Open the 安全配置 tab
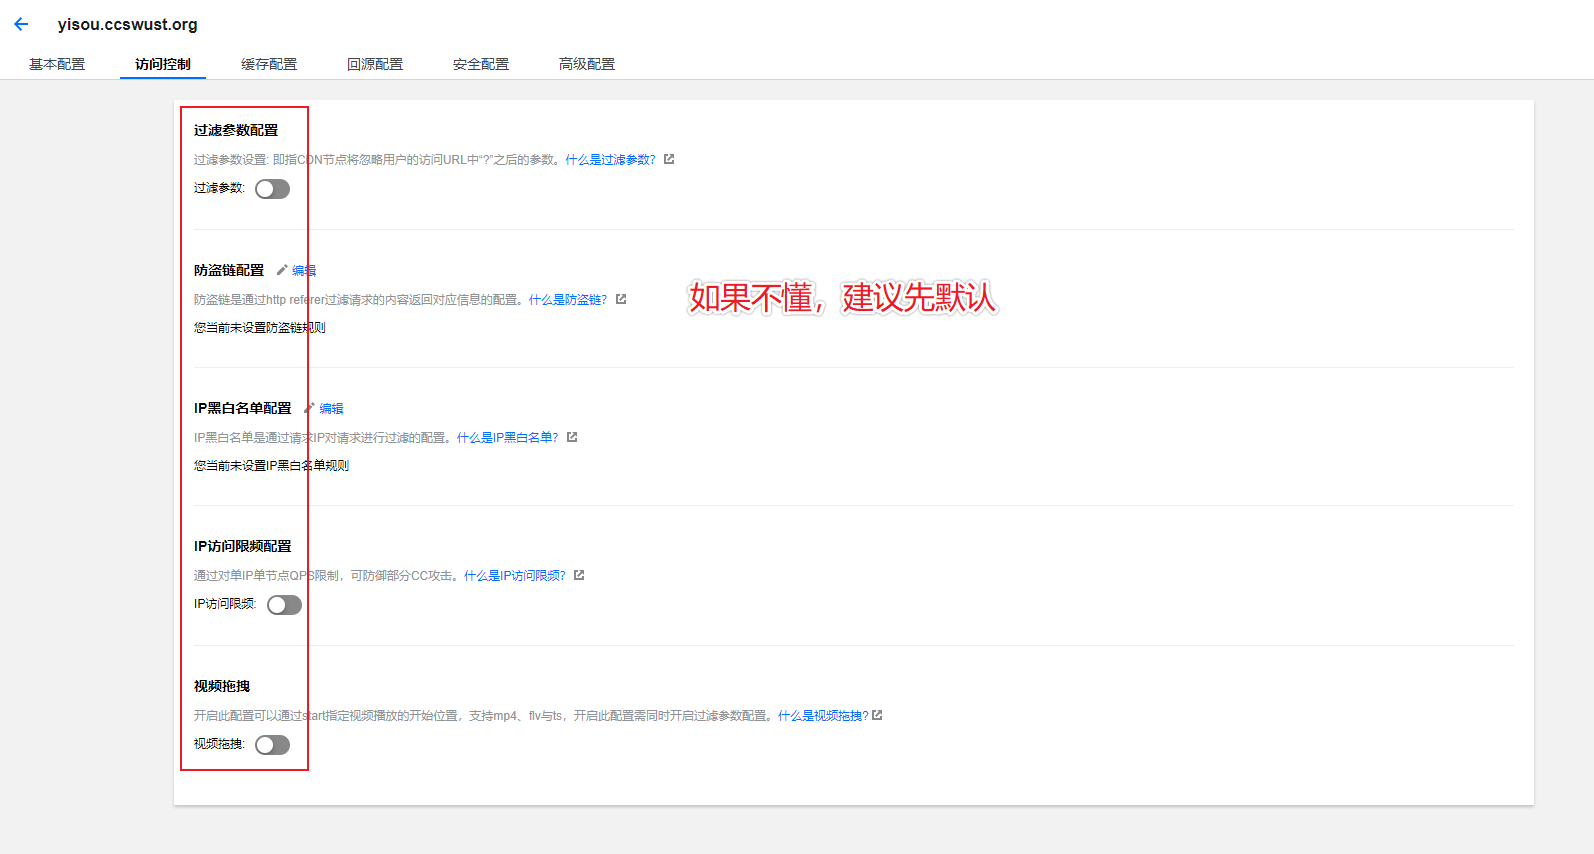The width and height of the screenshot is (1594, 854). [x=481, y=64]
